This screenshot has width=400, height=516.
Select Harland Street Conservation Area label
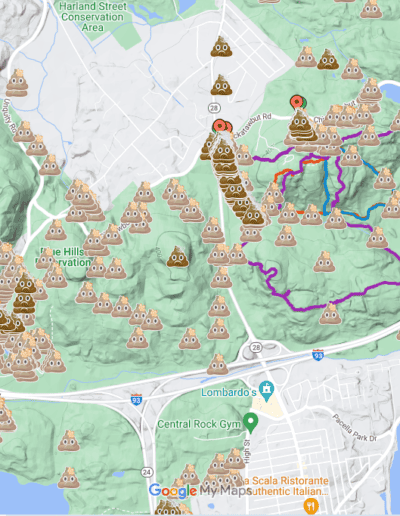(x=92, y=17)
